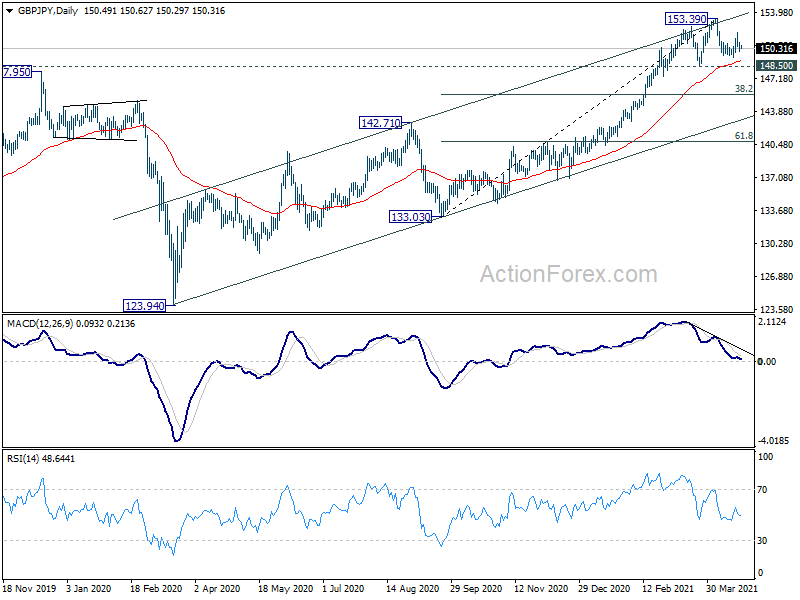Screen dimensions: 800x600
Task: Select the 133.030 low price label
Action: 411,217
